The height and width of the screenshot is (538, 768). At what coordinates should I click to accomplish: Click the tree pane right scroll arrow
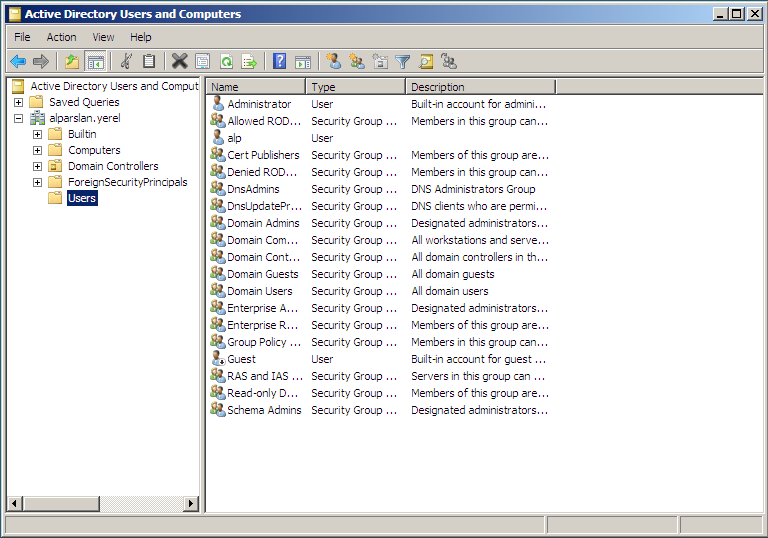click(191, 503)
